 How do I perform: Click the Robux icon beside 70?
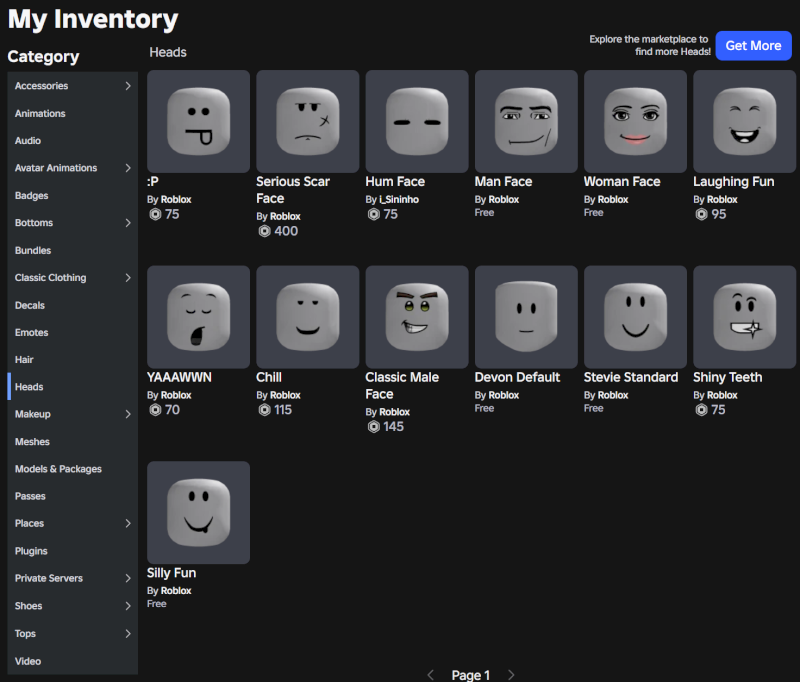[x=155, y=410]
